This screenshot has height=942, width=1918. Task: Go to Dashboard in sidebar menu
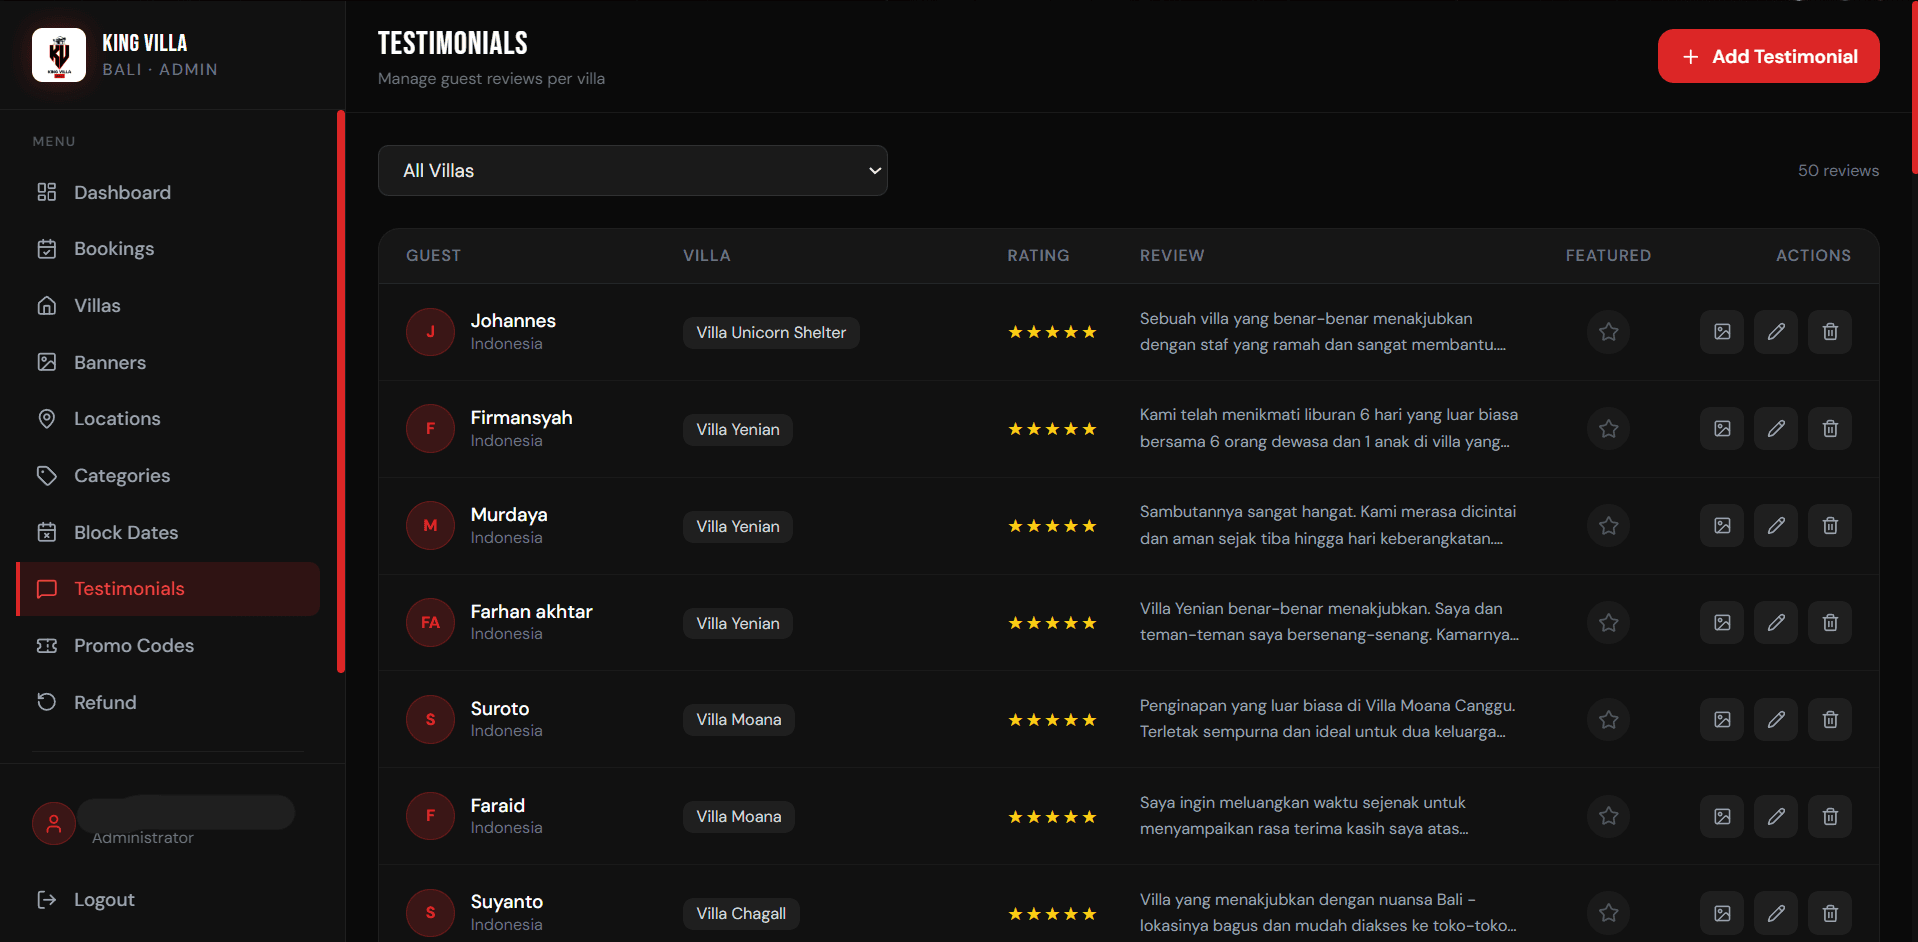tap(168, 192)
